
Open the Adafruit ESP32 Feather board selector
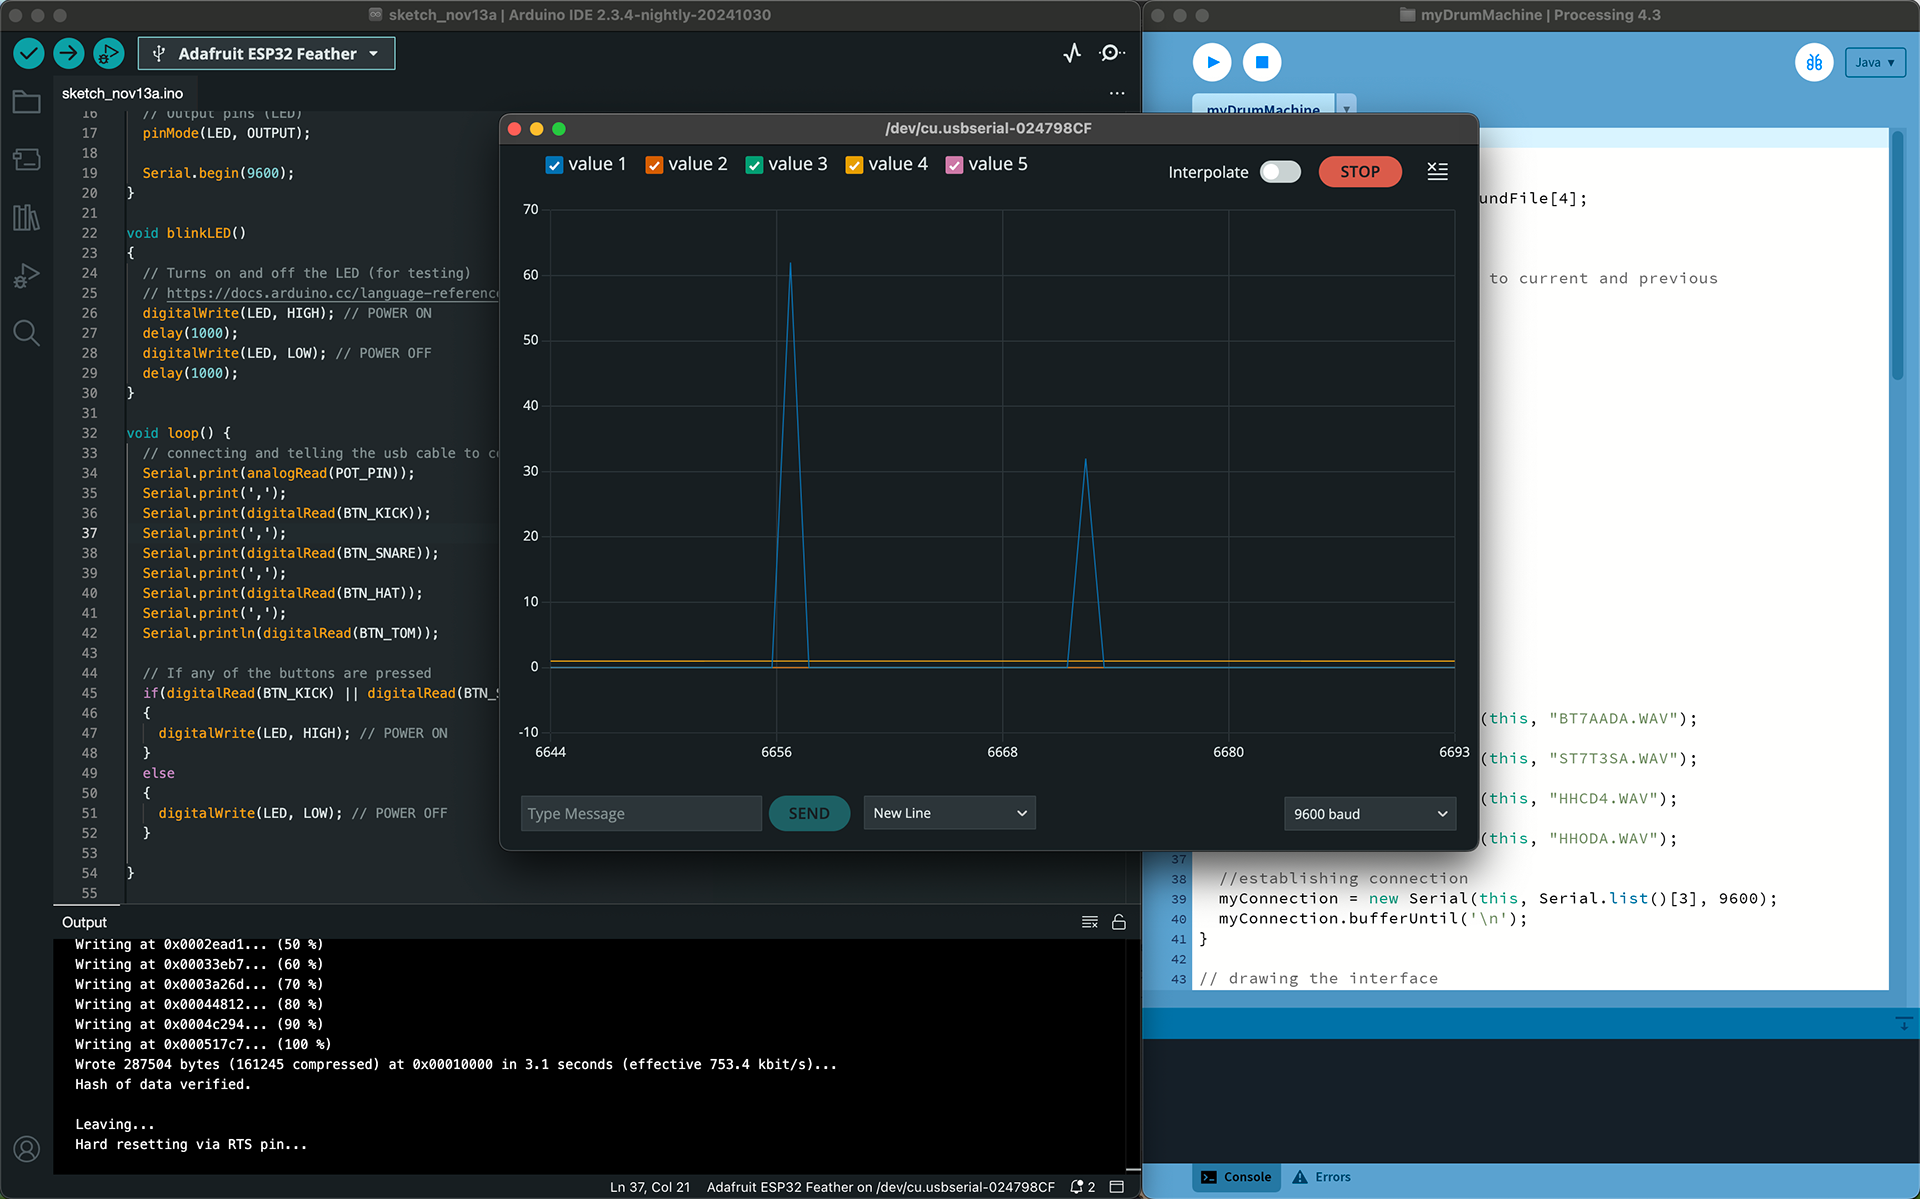click(267, 53)
